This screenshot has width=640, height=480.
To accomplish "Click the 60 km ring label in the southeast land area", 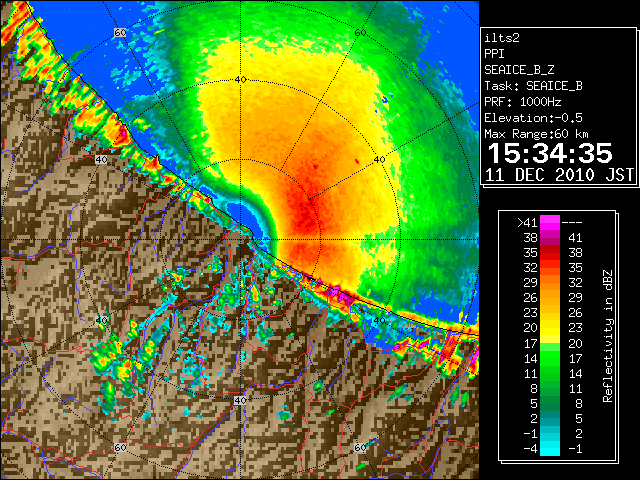I will pos(360,447).
